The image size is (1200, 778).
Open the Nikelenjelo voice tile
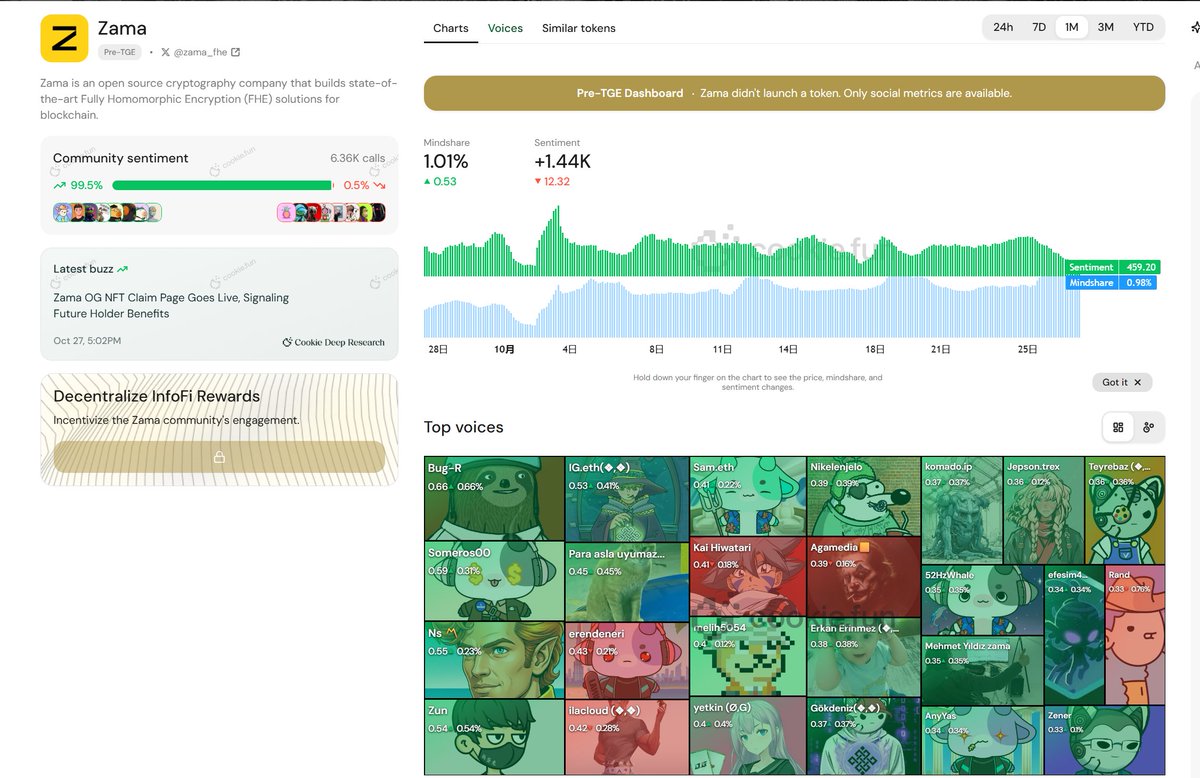coord(864,496)
